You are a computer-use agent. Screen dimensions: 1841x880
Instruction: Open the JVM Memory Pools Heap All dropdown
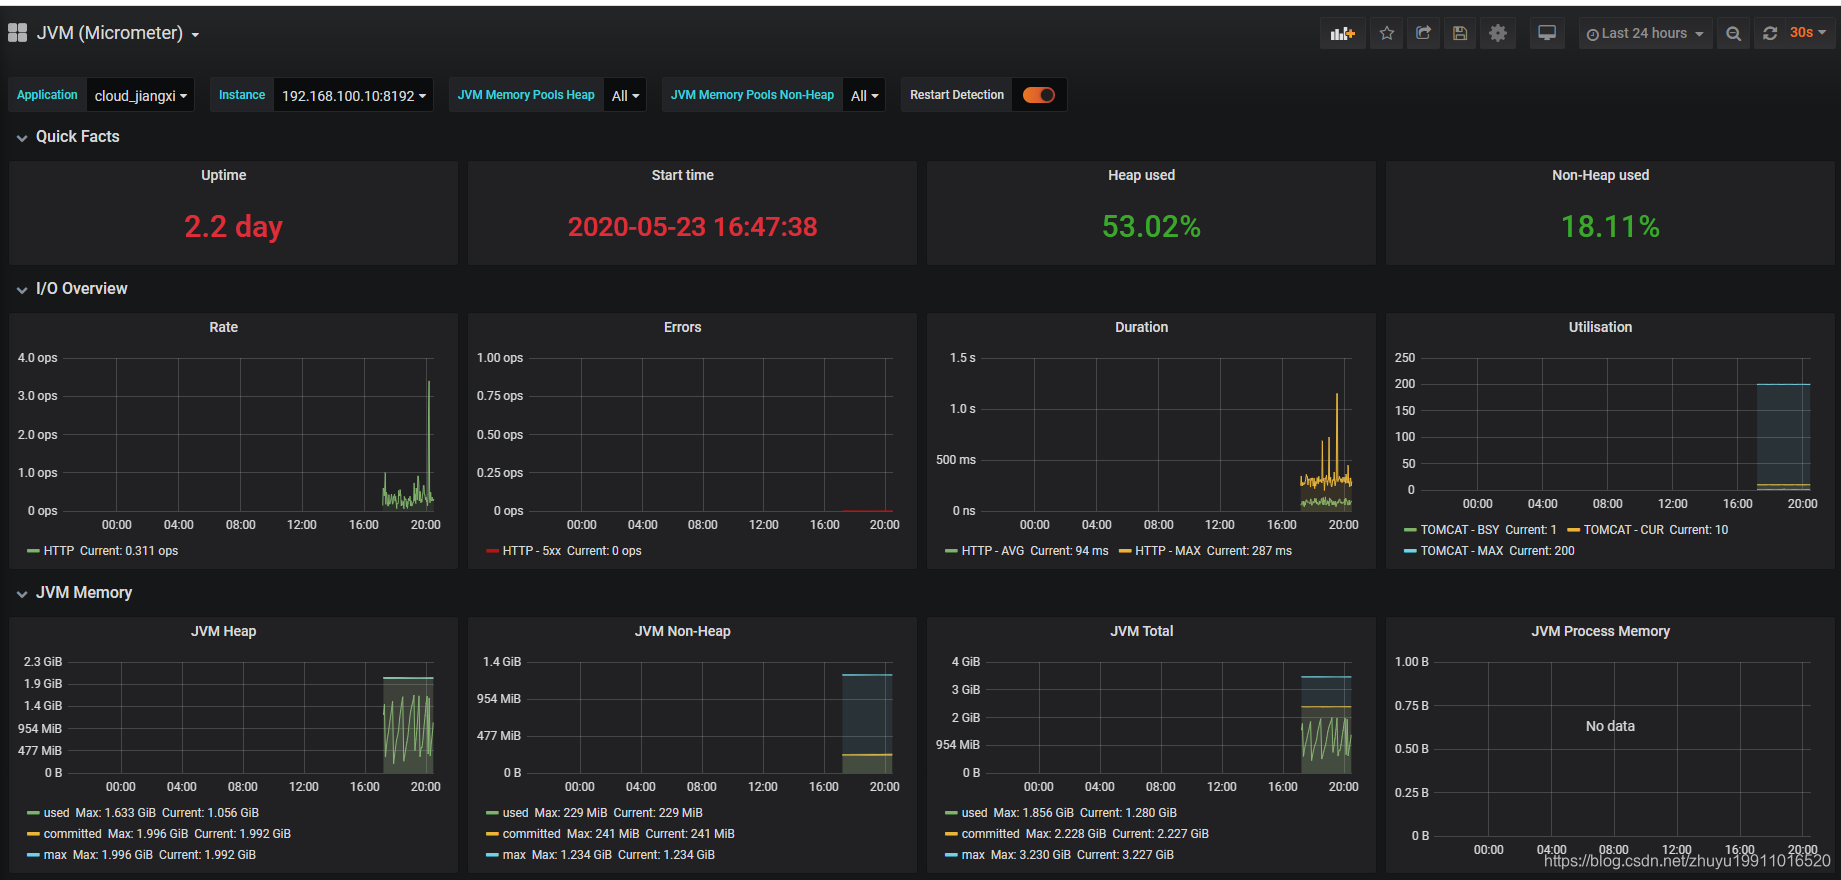[625, 95]
